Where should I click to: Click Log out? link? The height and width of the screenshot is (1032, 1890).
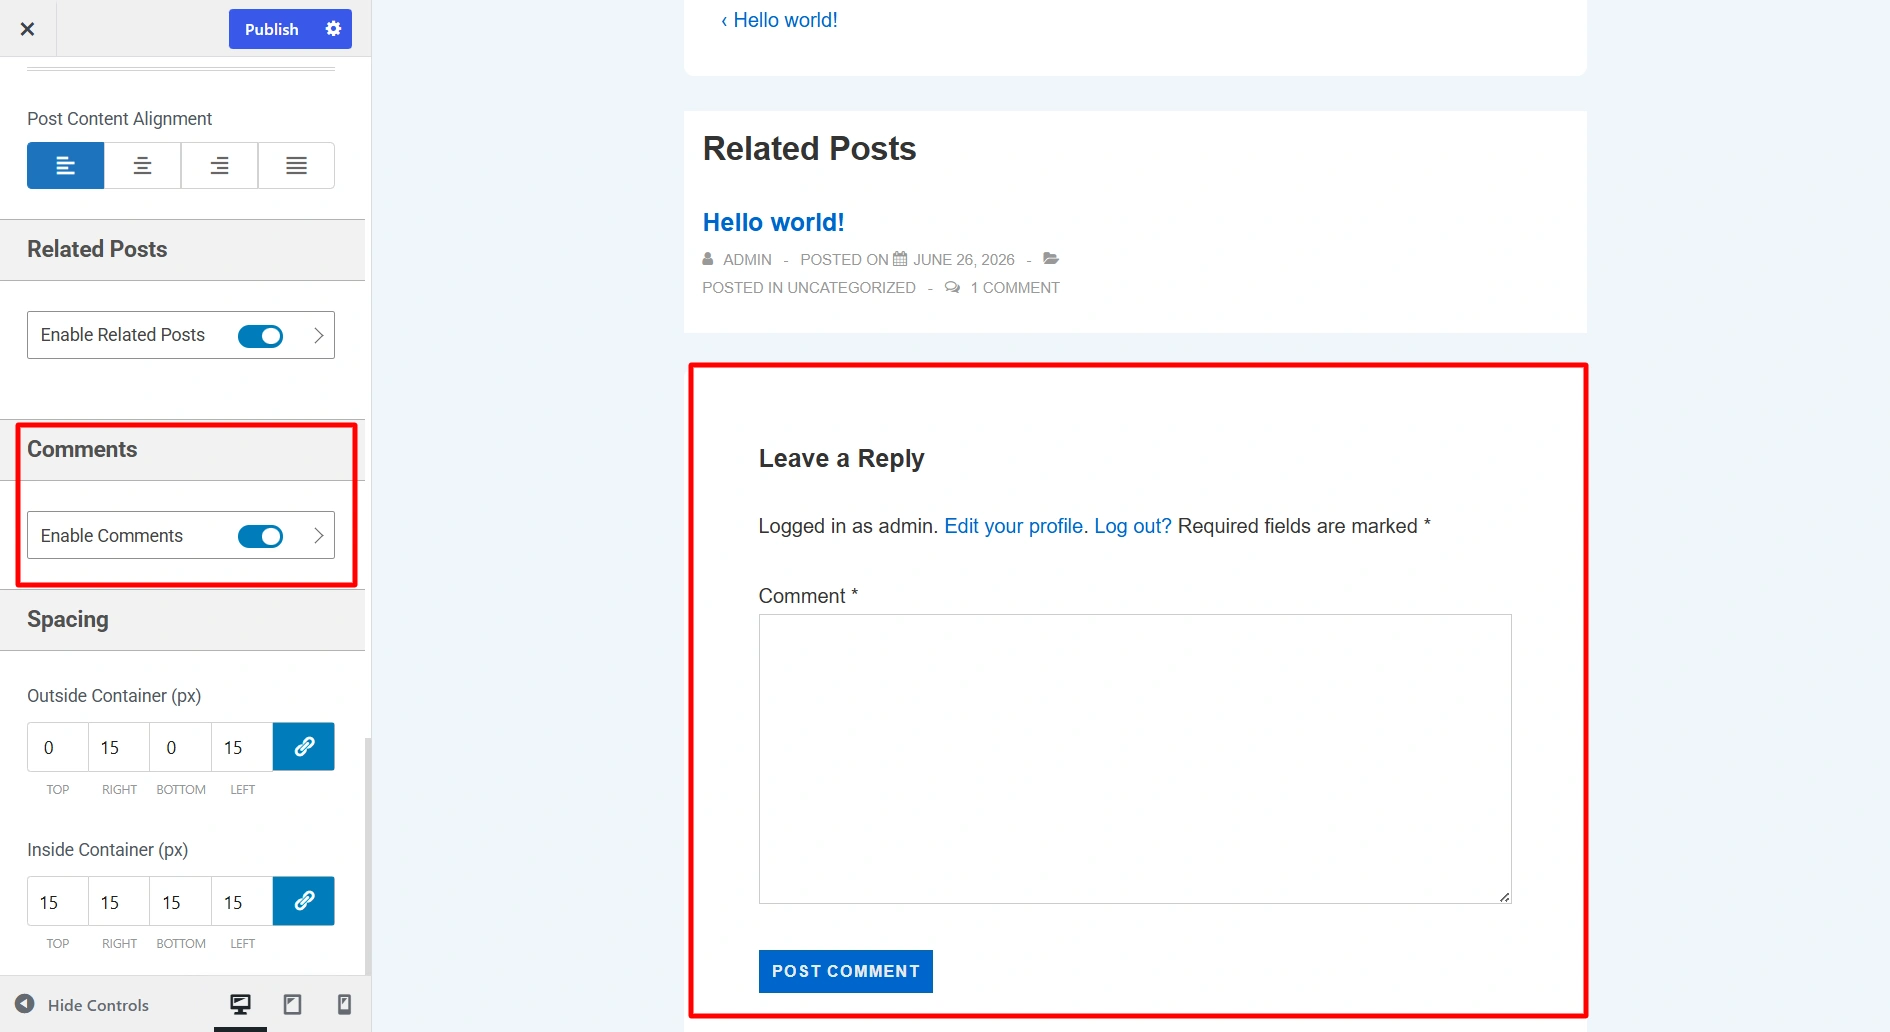[x=1132, y=526]
